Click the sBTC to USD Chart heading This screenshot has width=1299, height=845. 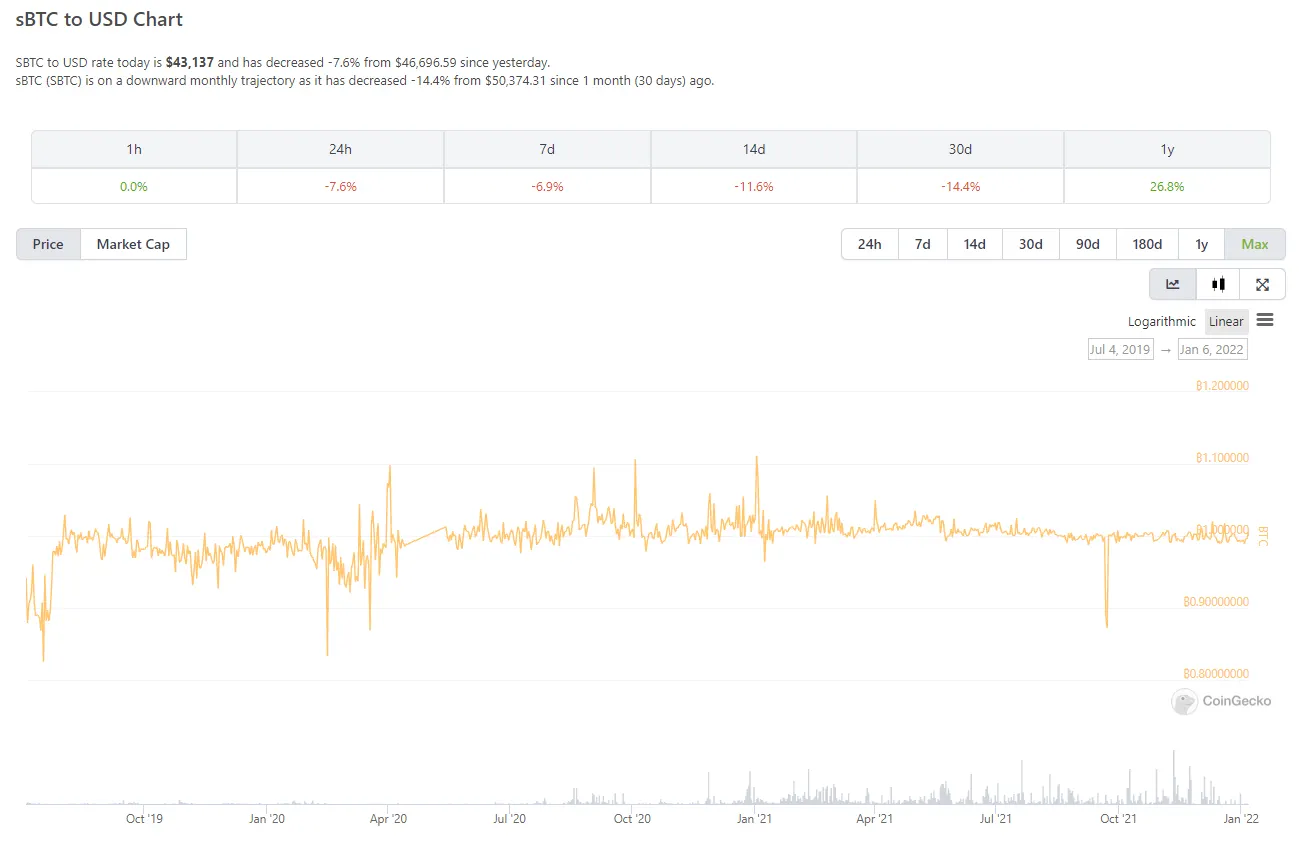pos(100,19)
